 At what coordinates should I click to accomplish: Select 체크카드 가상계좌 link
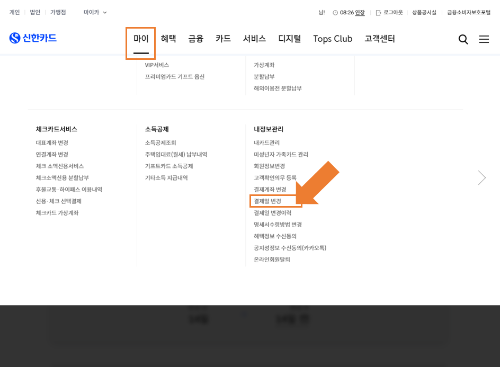click(x=57, y=213)
